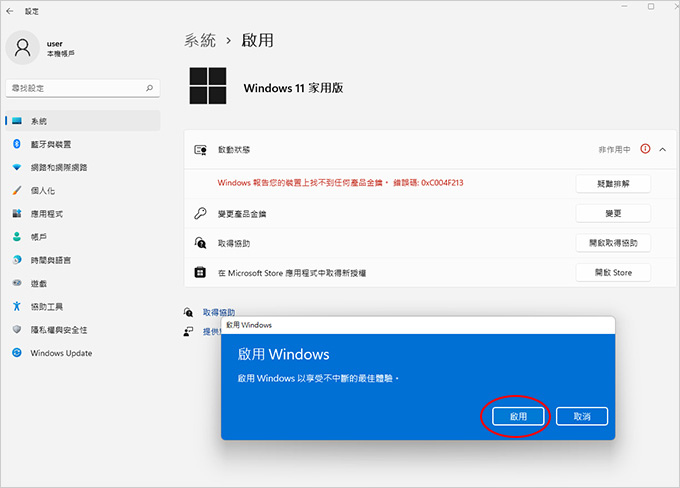The width and height of the screenshot is (680, 488).
Task: Collapse the 啟動狀態 section chevron
Action: coord(663,150)
